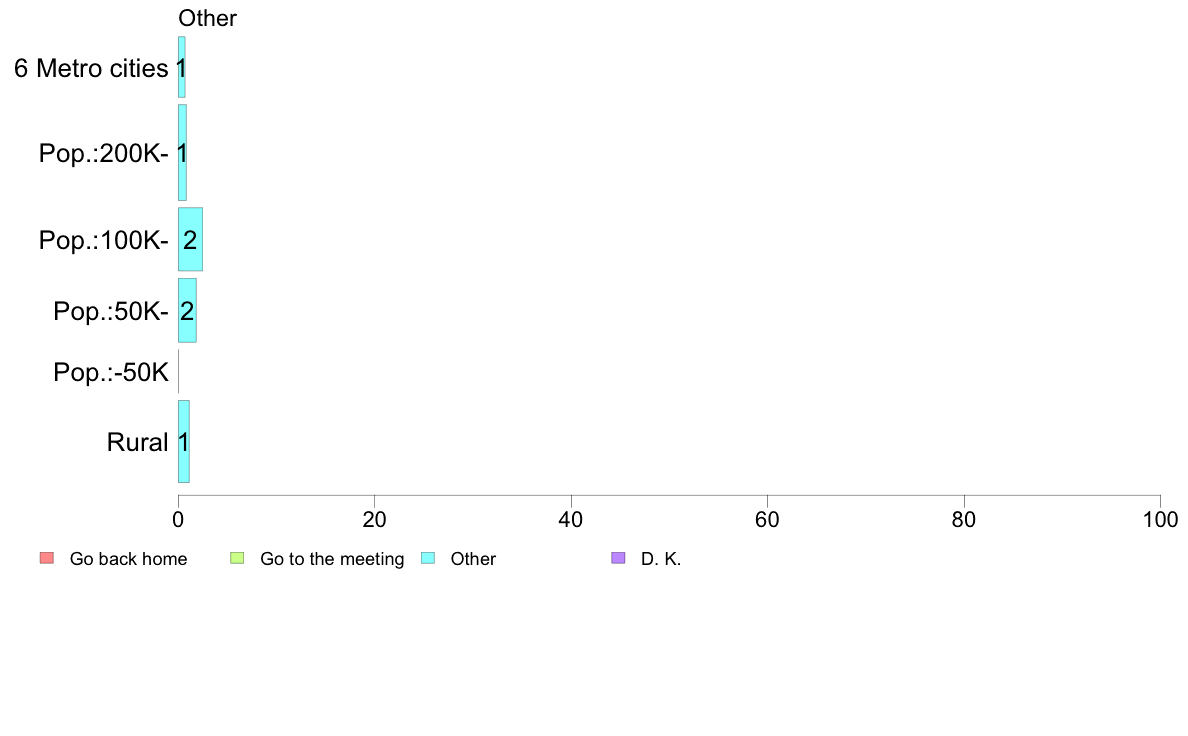Viewport: 1188px width, 736px height.
Task: Click the 60 tick on x-axis
Action: coord(768,519)
